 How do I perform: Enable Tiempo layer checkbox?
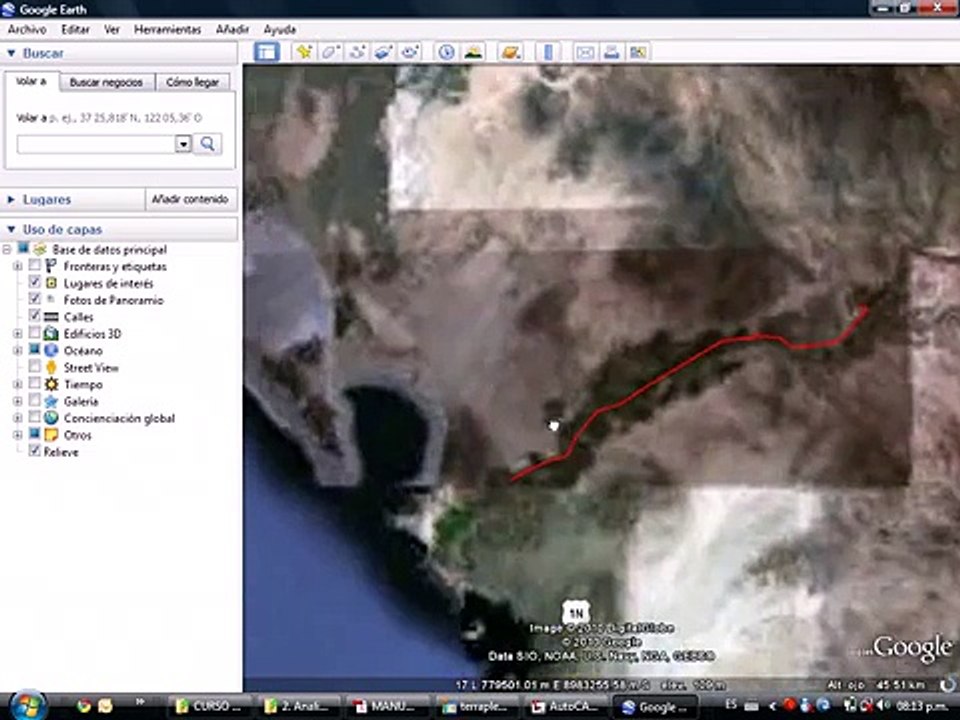point(35,383)
